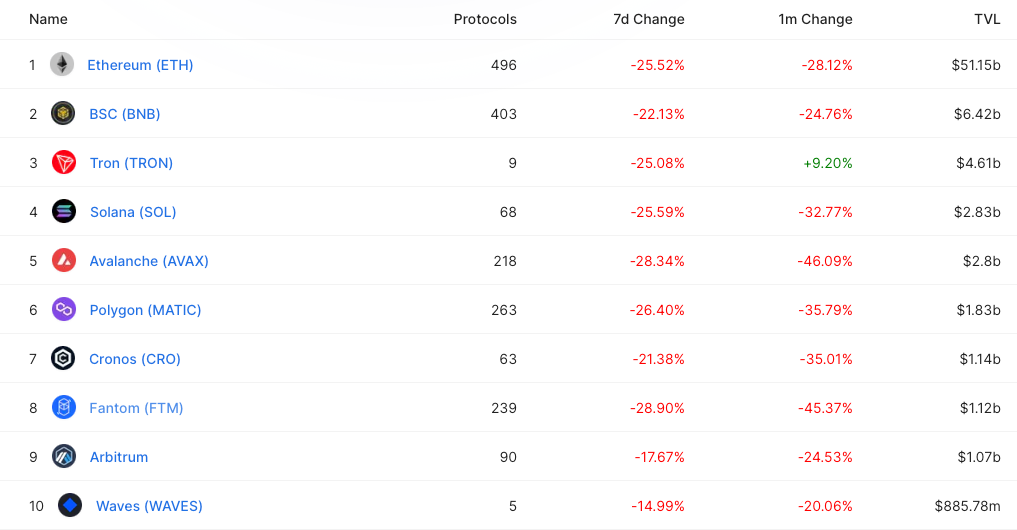Open the BSC (BNB) chain link
Viewport: 1017px width, 530px height.
click(125, 114)
